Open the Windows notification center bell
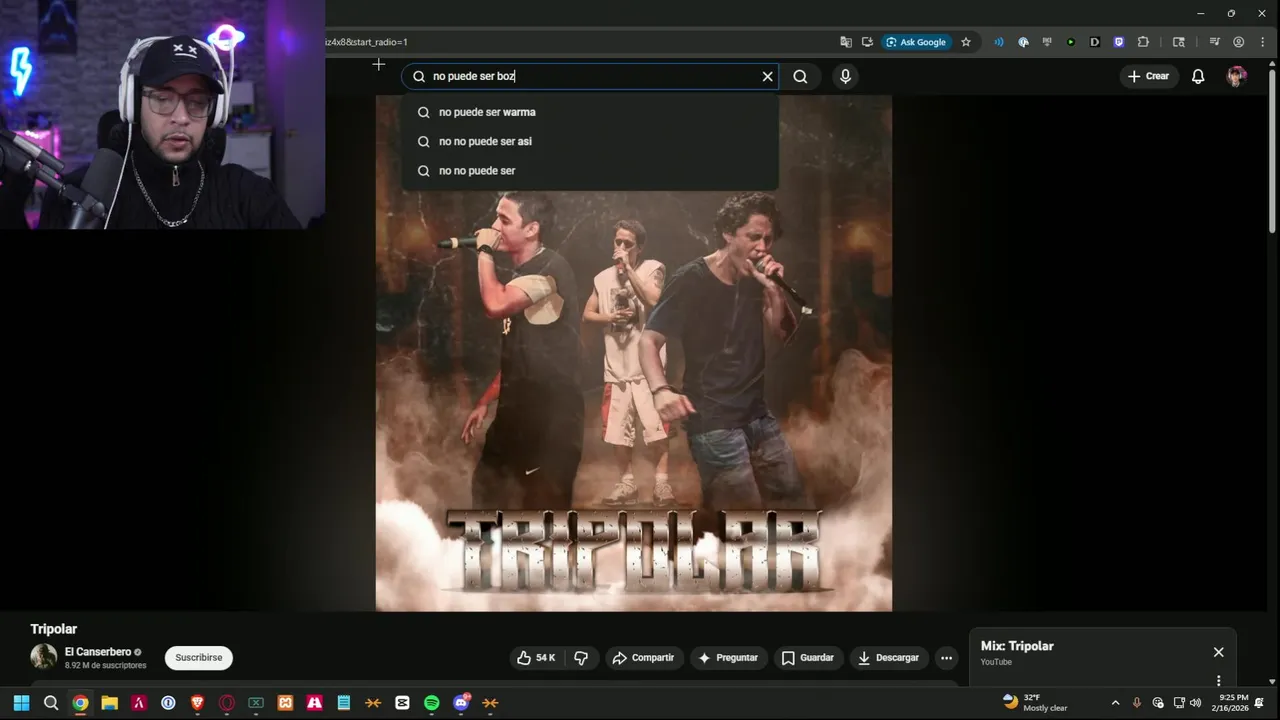1280x720 pixels. (x=1260, y=702)
